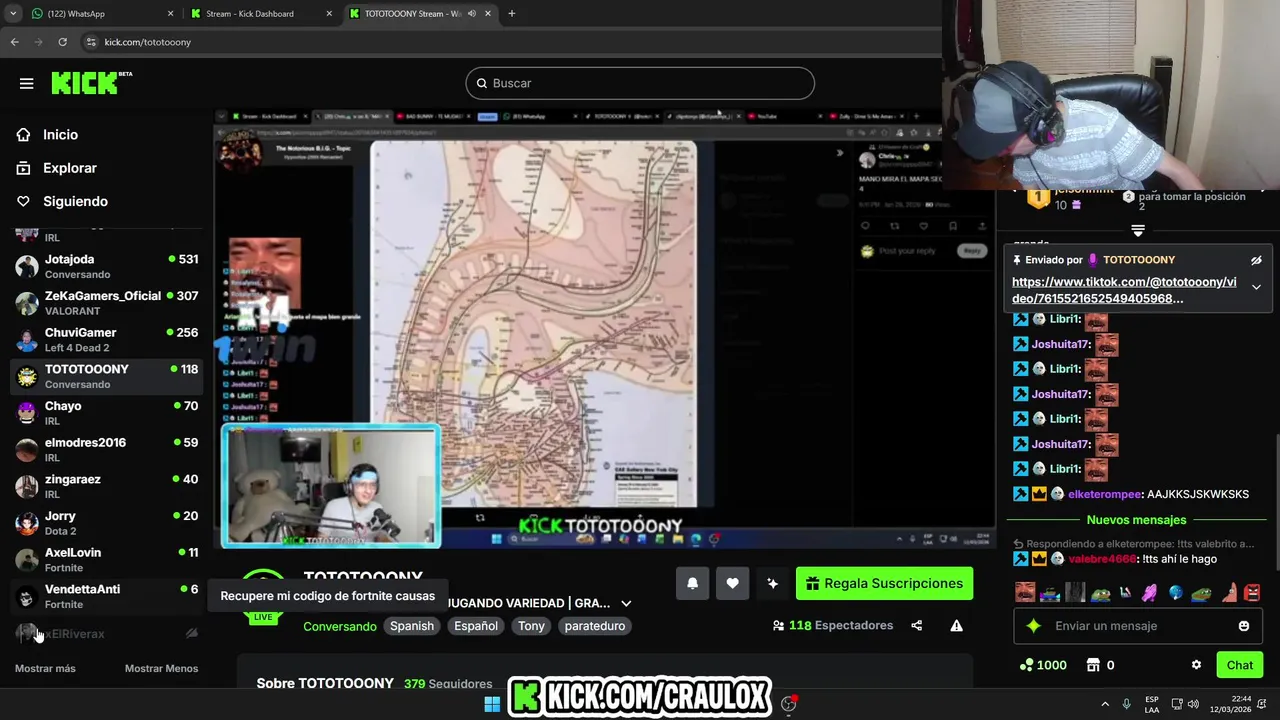Screen dimensions: 1280x720
Task: Click the Buscar search field
Action: (640, 83)
